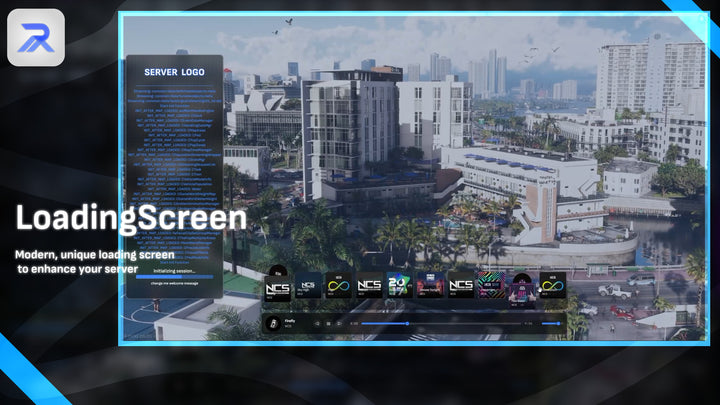Click the "change me welcome message" text
The height and width of the screenshot is (405, 720).
click(174, 283)
